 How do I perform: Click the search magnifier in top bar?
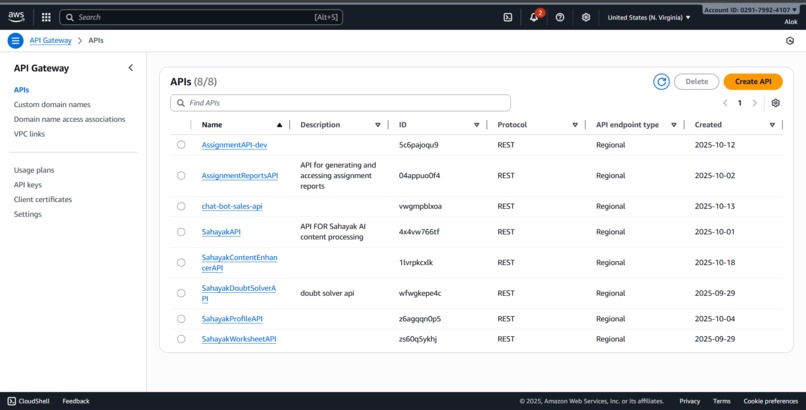(70, 17)
